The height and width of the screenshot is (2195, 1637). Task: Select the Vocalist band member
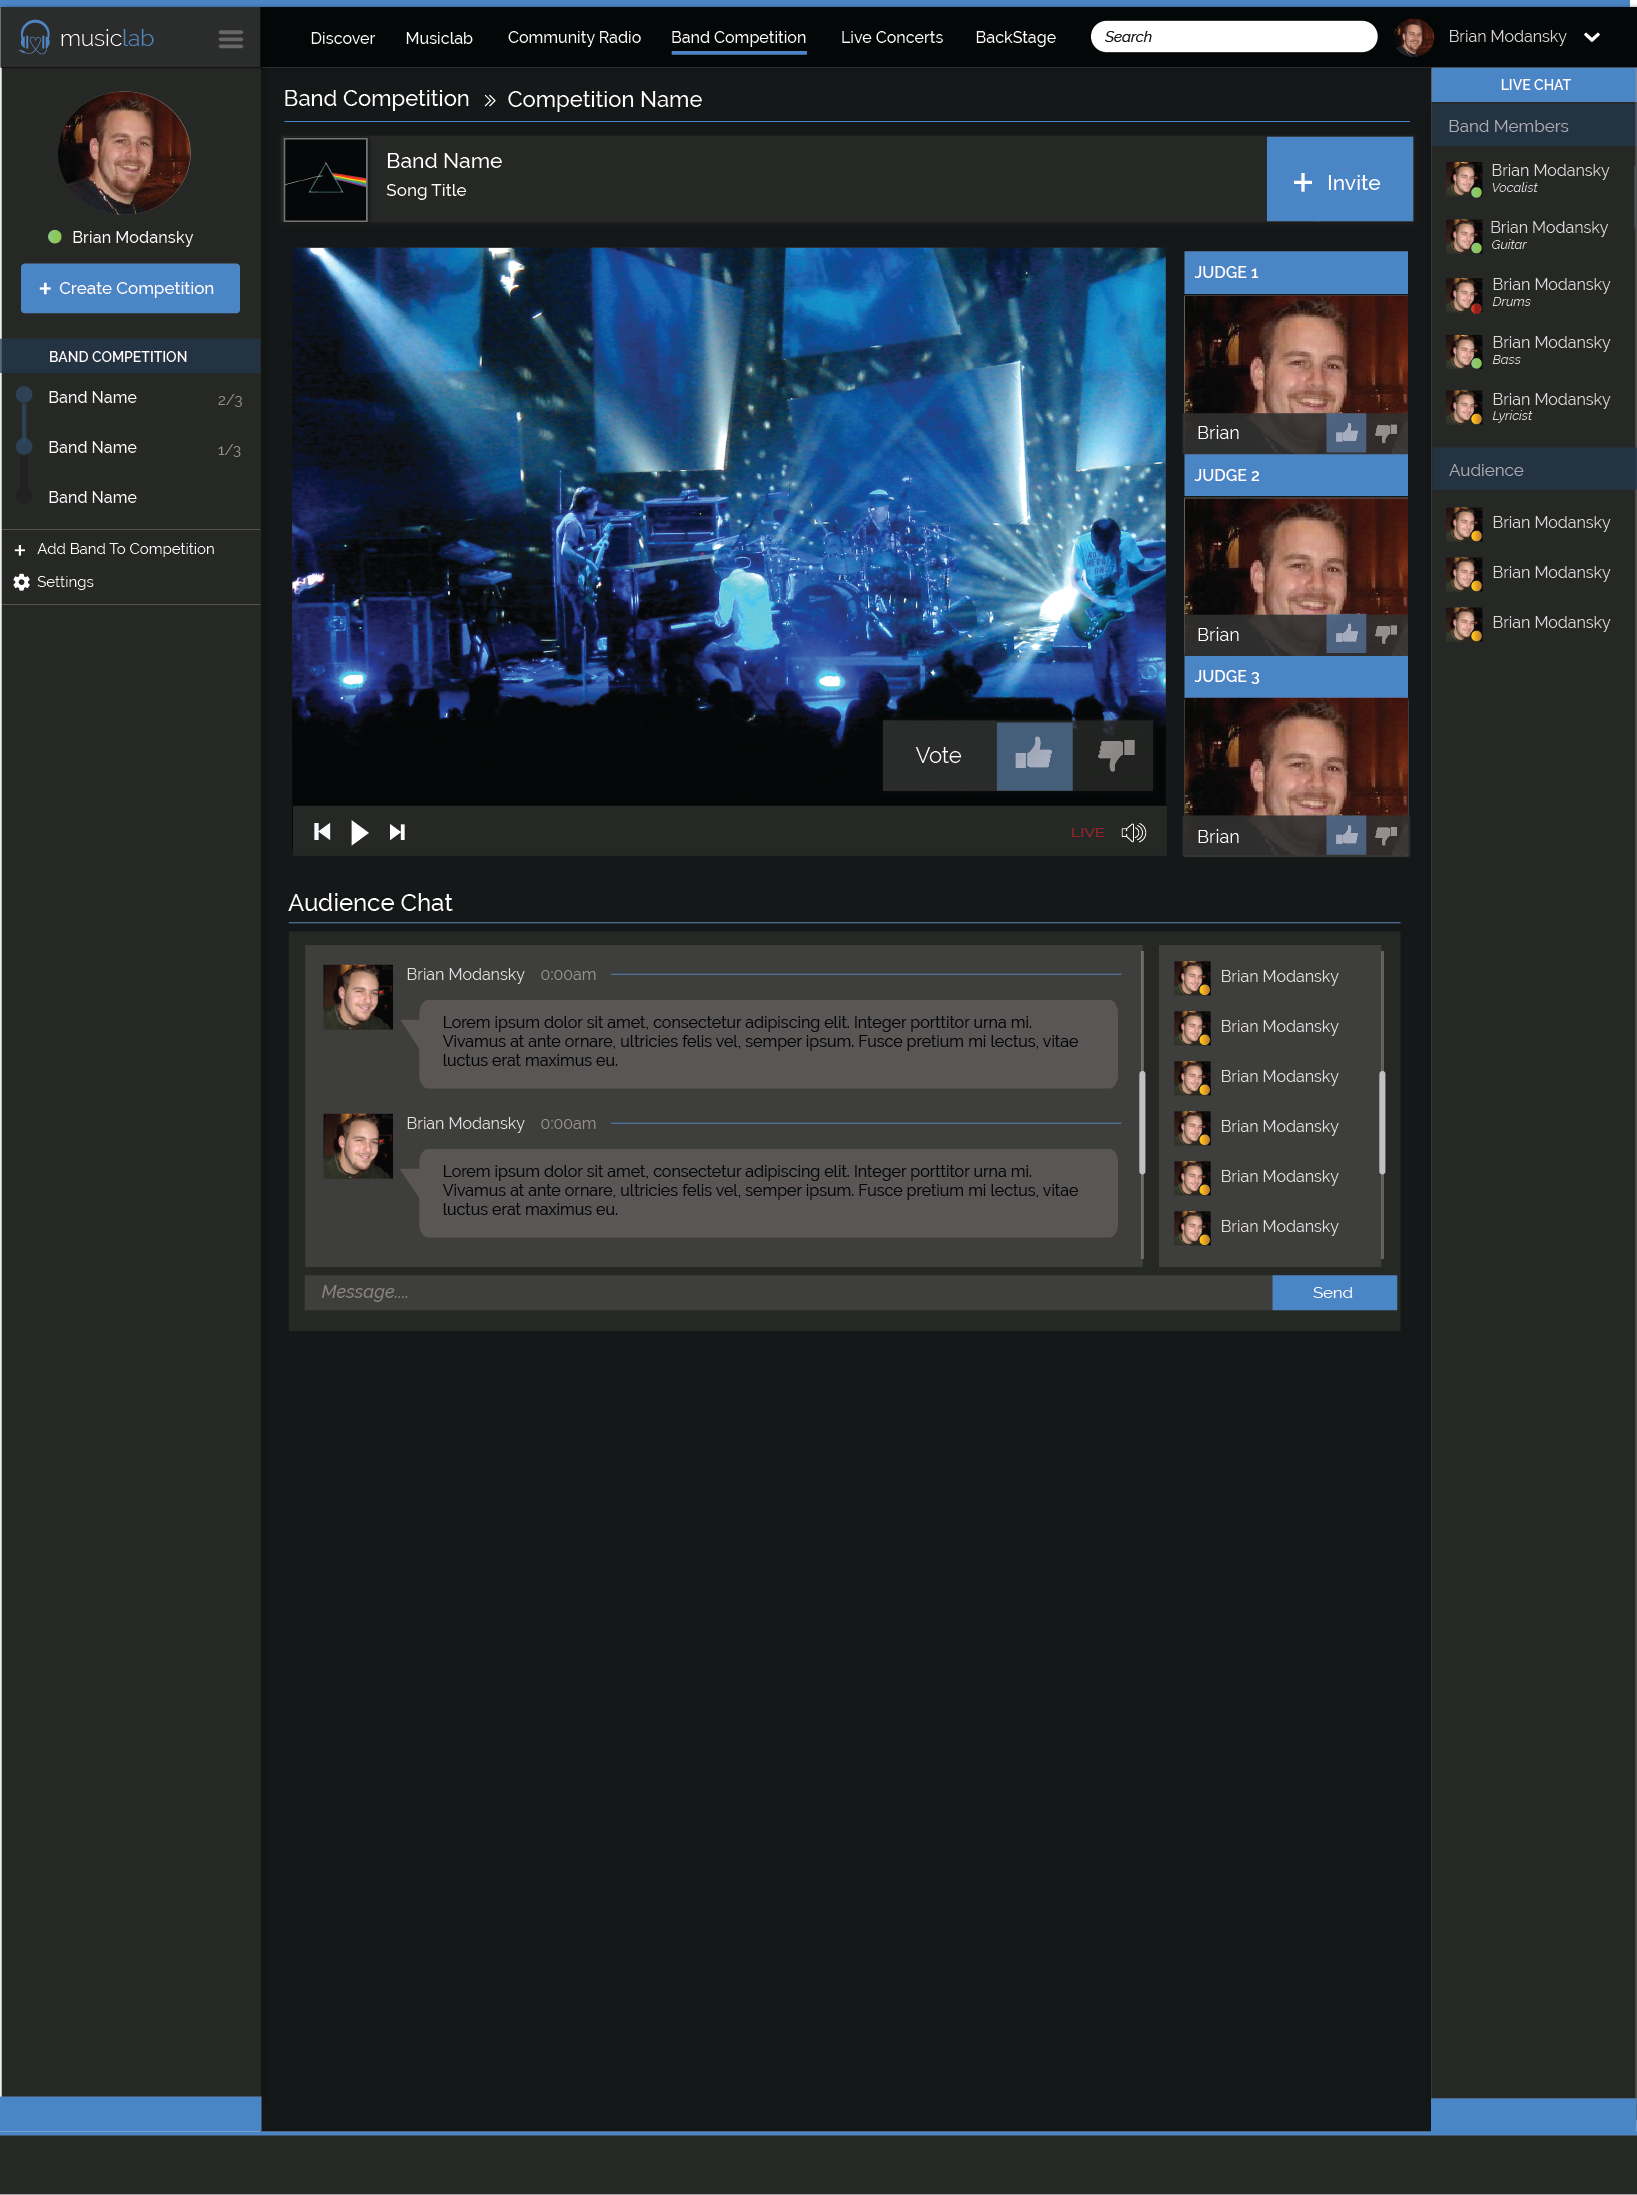tap(1530, 178)
